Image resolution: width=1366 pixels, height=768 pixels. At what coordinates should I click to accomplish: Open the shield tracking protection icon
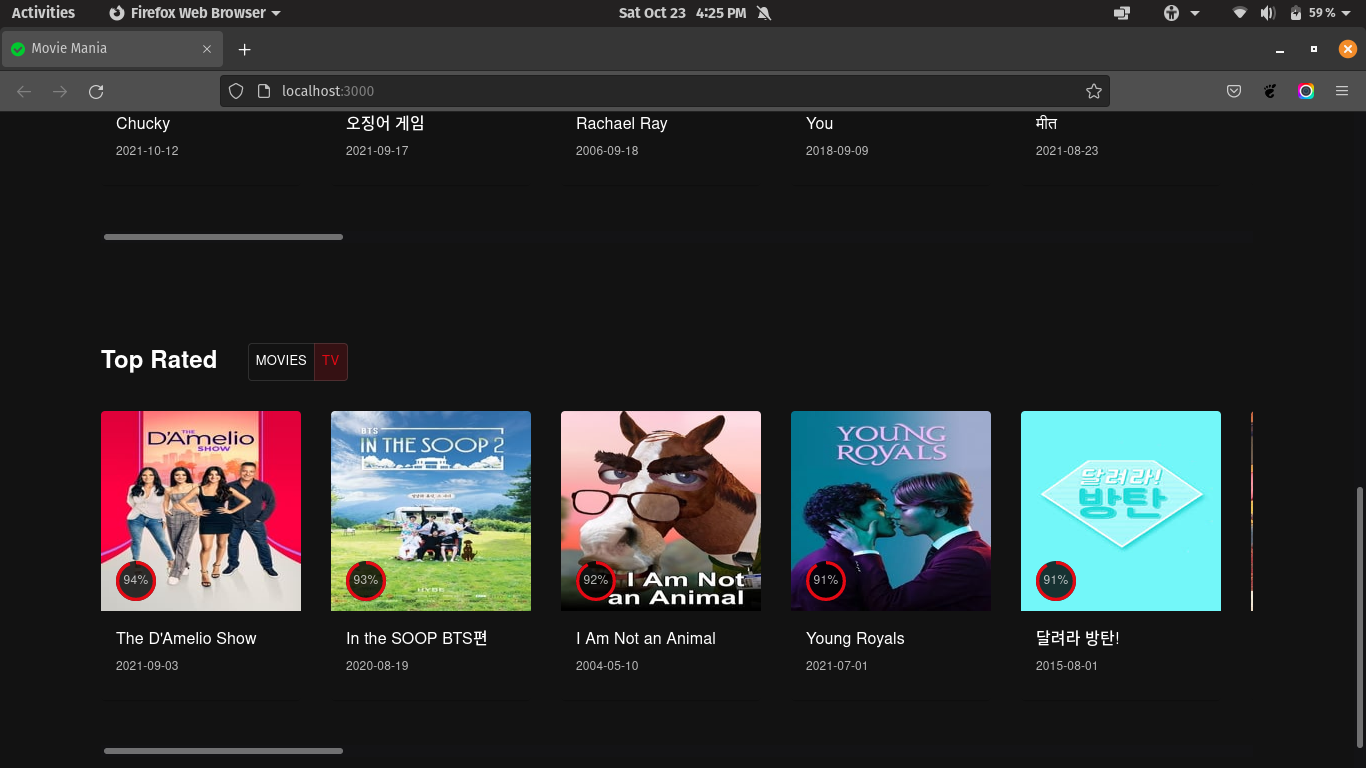pyautogui.click(x=236, y=91)
